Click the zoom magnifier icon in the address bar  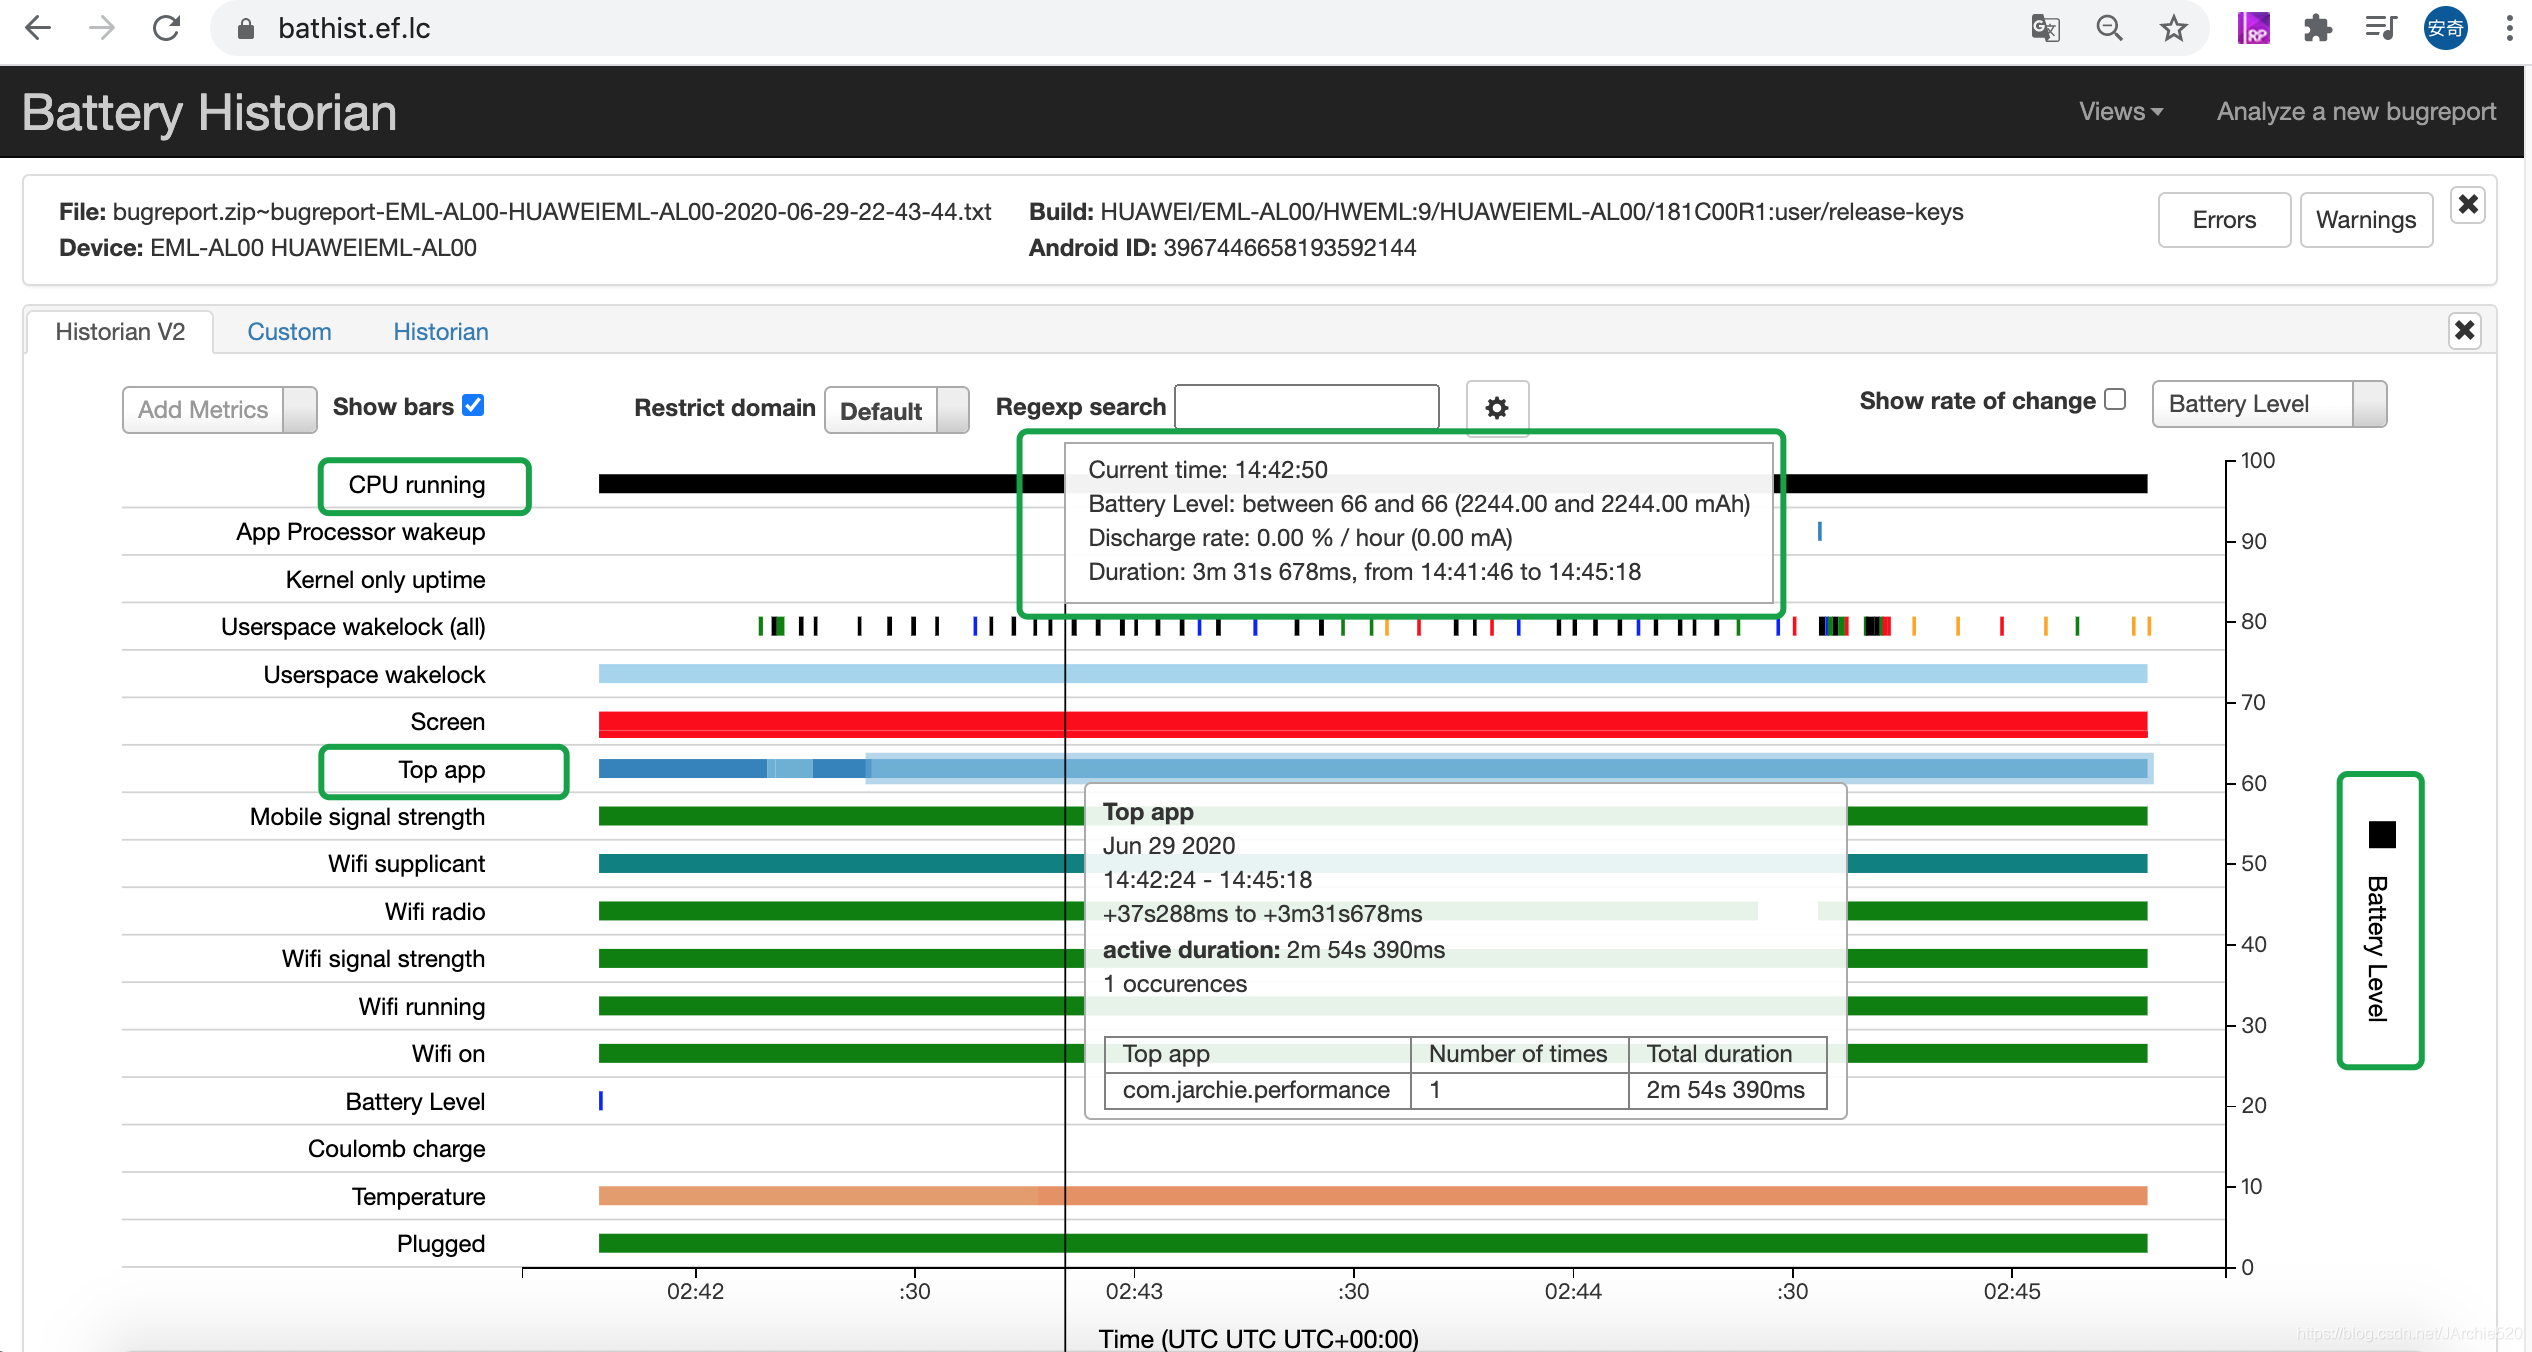pyautogui.click(x=2109, y=28)
